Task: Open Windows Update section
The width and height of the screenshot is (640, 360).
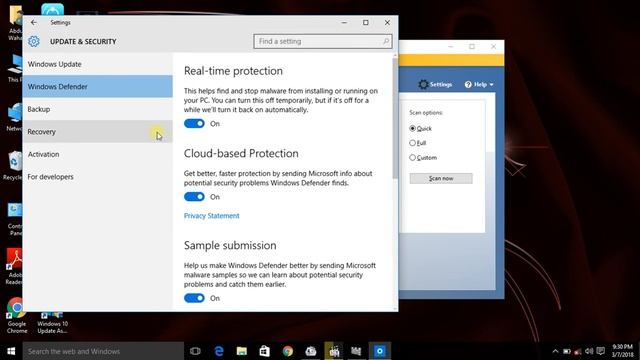Action: click(98, 64)
